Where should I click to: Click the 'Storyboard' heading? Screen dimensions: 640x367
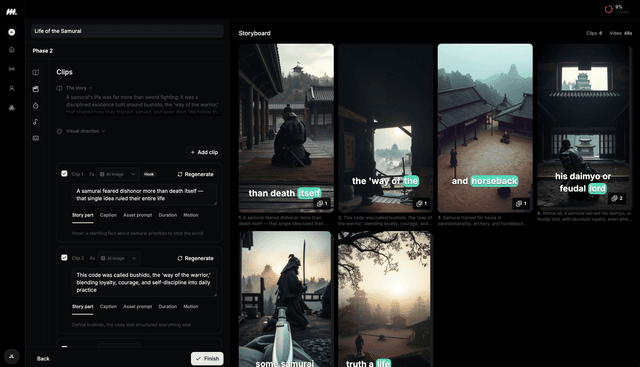point(254,33)
